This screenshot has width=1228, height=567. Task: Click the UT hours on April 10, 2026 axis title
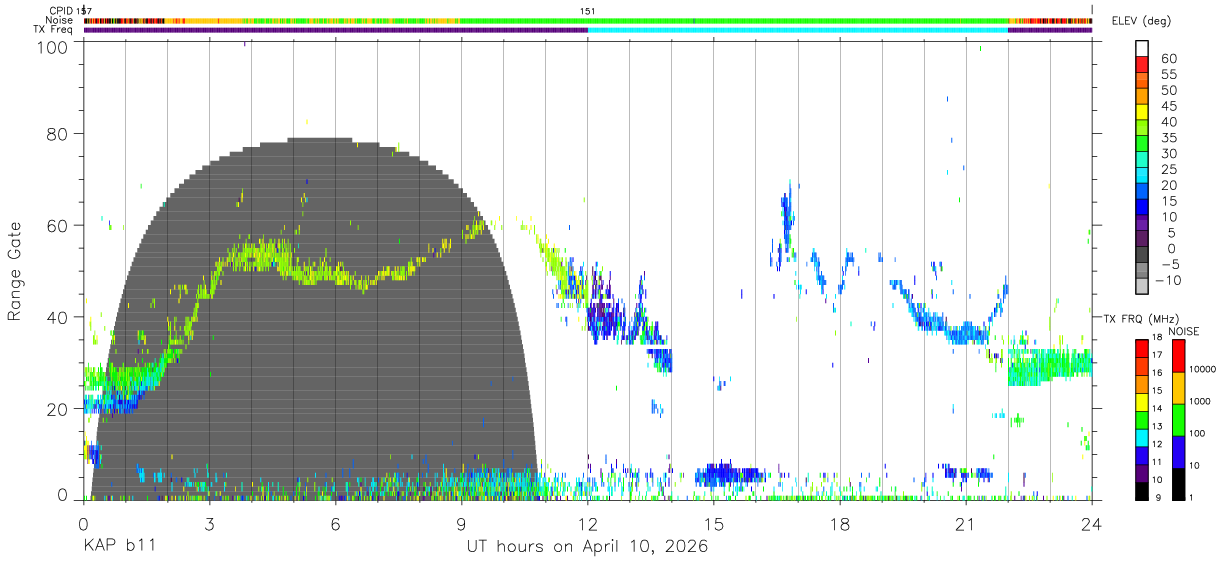coord(587,547)
